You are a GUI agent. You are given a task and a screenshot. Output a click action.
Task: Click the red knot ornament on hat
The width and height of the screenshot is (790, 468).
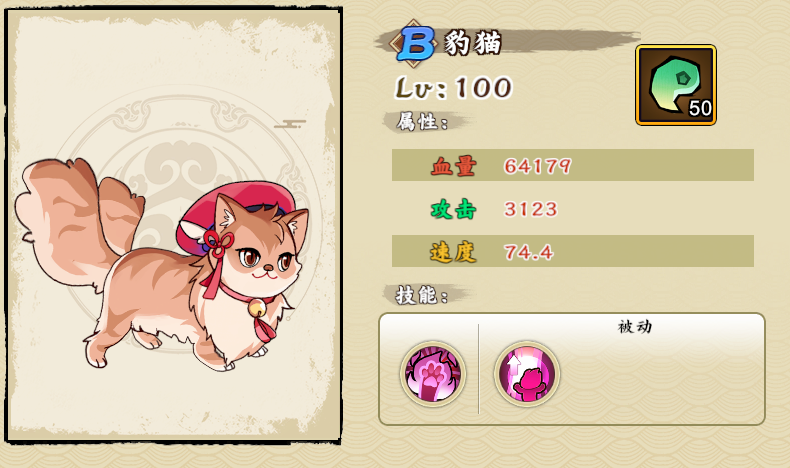click(217, 243)
